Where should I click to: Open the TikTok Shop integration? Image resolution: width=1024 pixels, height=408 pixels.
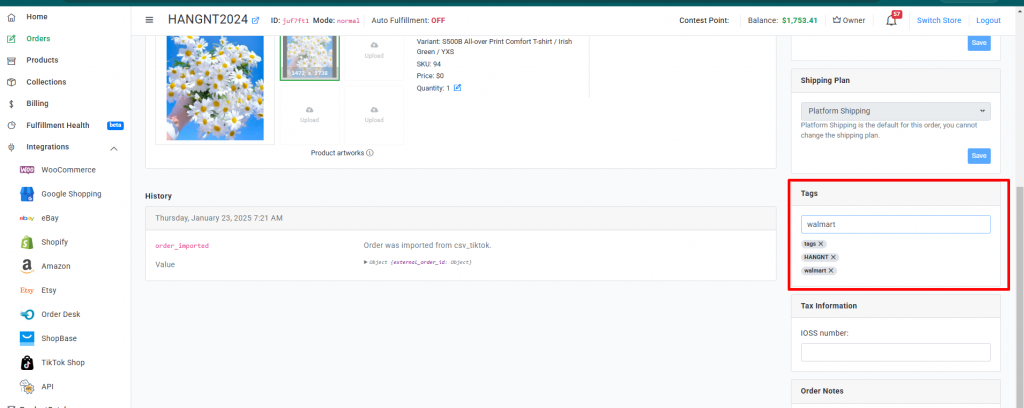coord(63,362)
